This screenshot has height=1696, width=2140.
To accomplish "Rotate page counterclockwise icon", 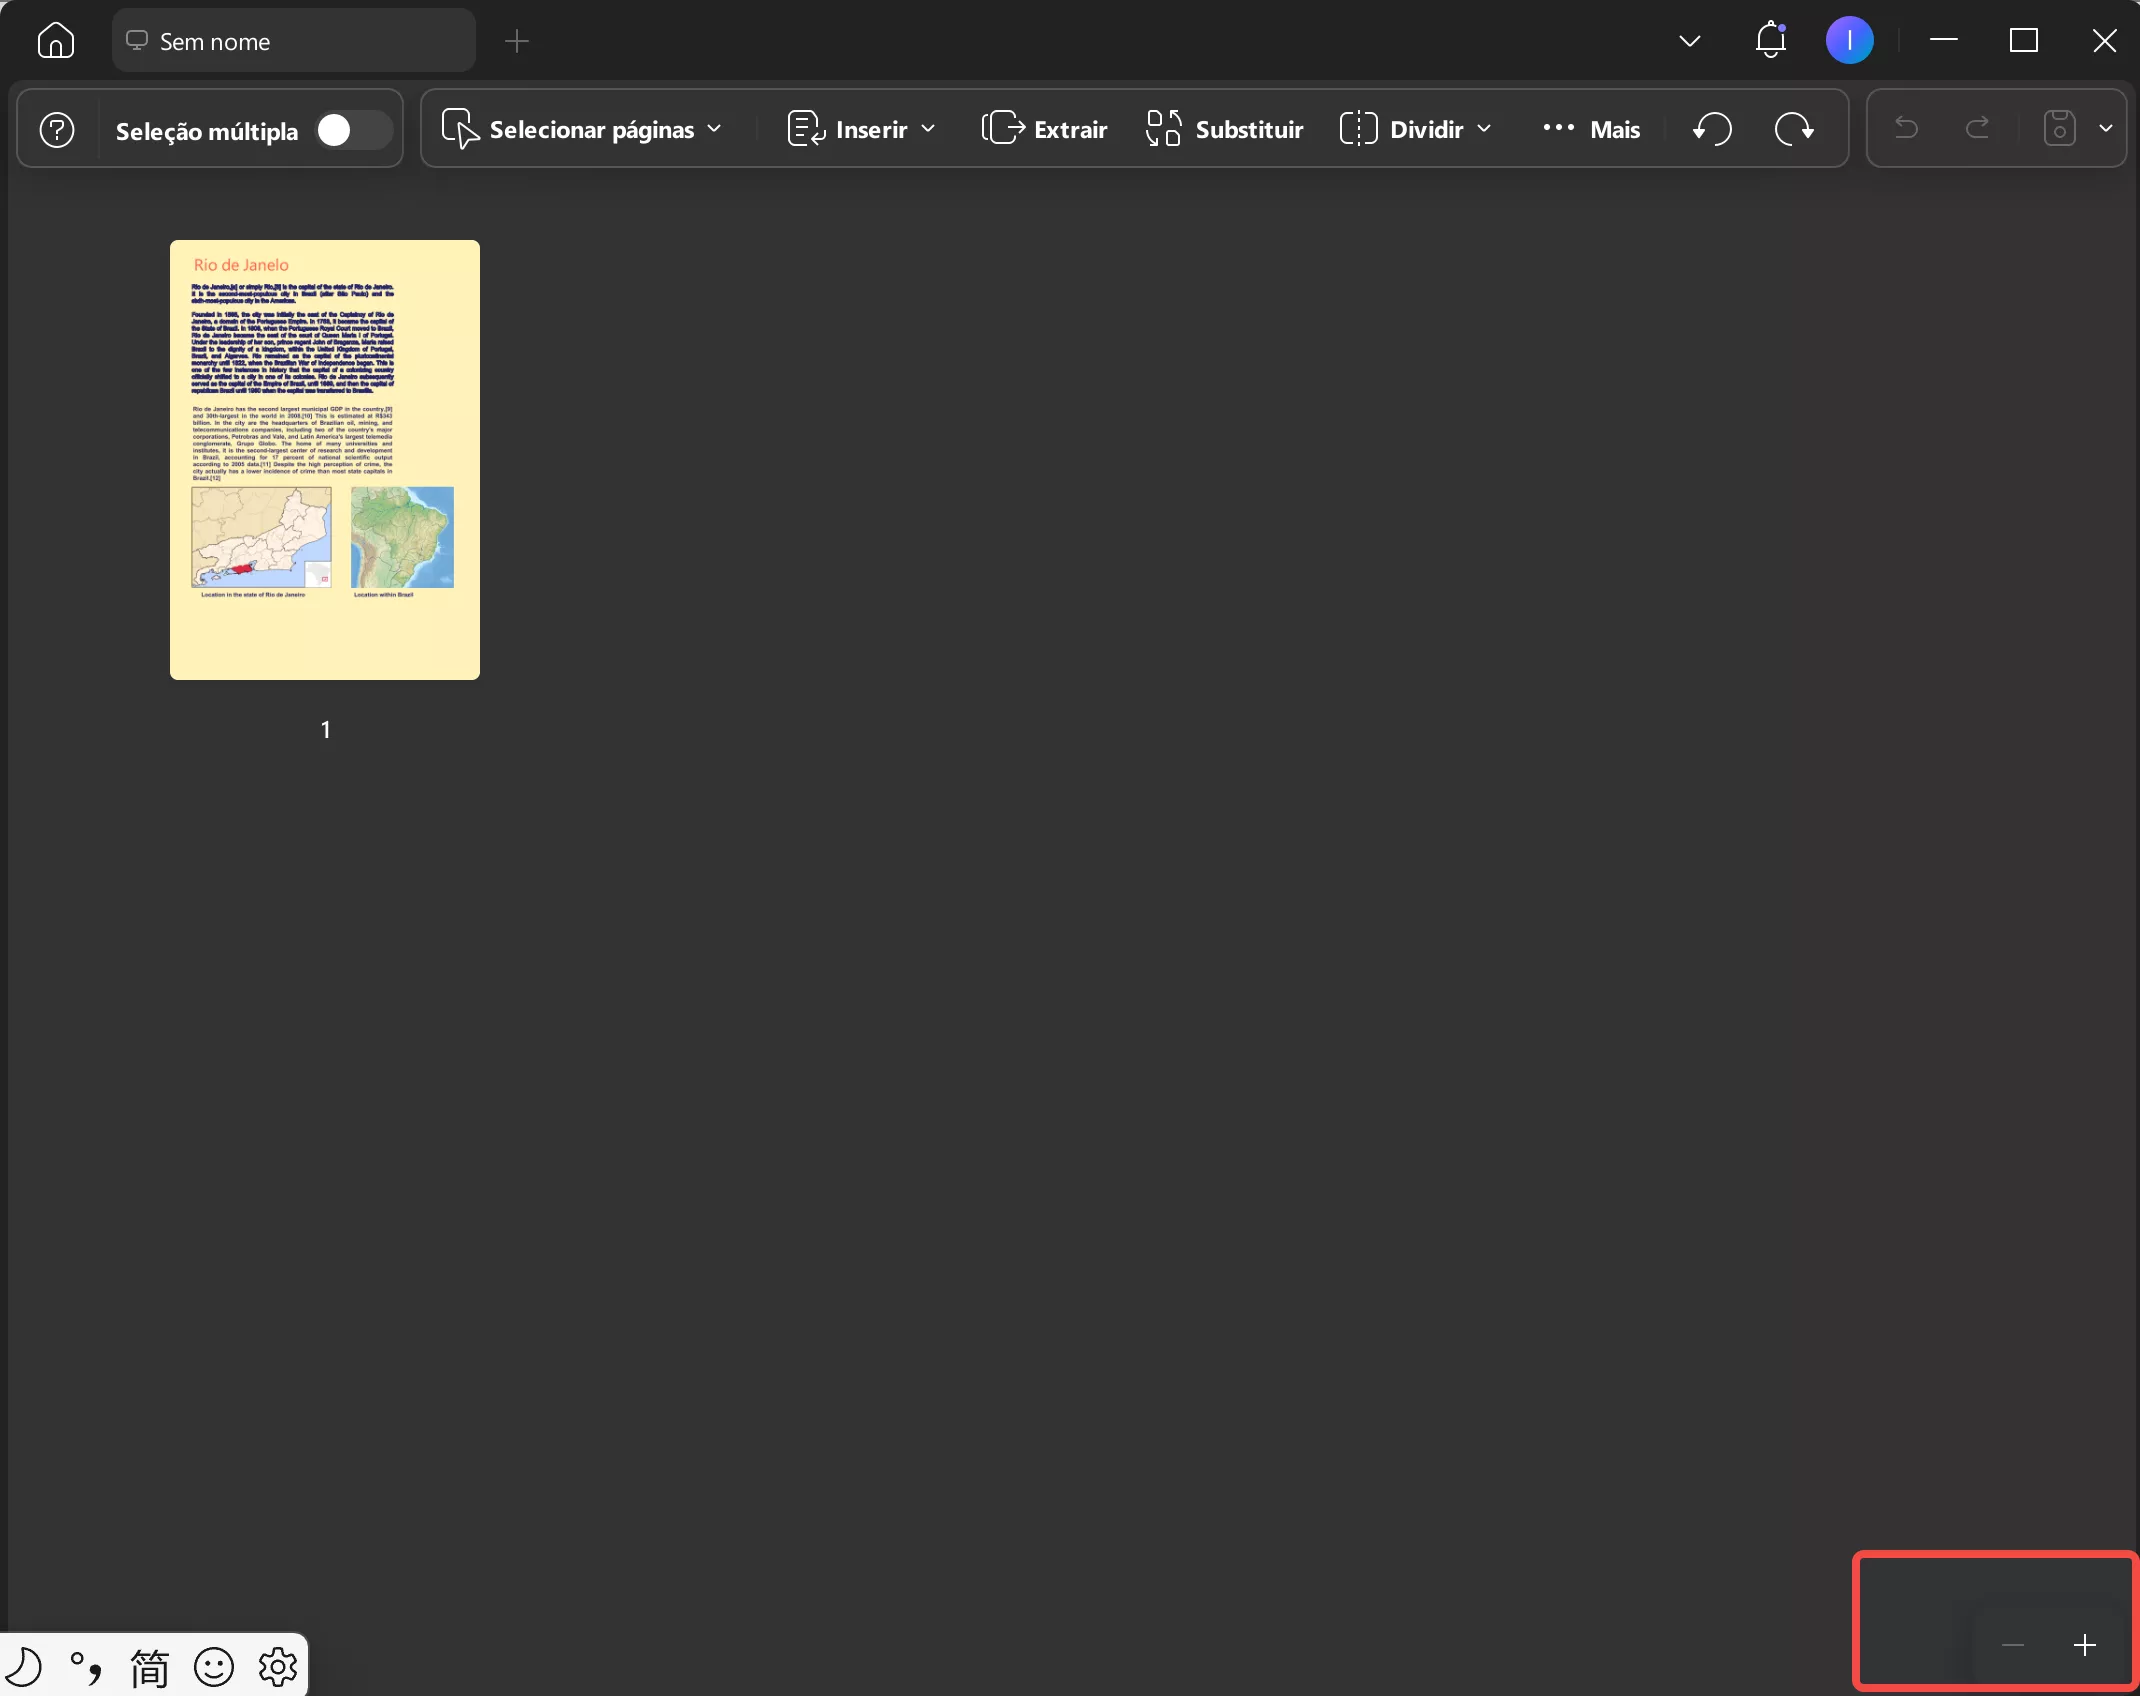I will pos(1713,129).
